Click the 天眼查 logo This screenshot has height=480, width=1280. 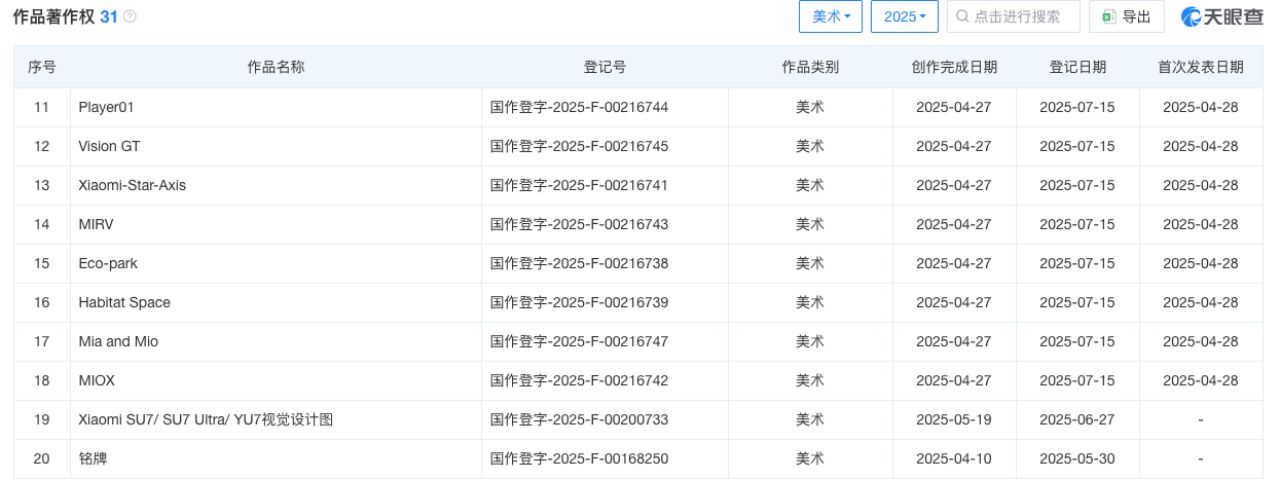click(1223, 17)
